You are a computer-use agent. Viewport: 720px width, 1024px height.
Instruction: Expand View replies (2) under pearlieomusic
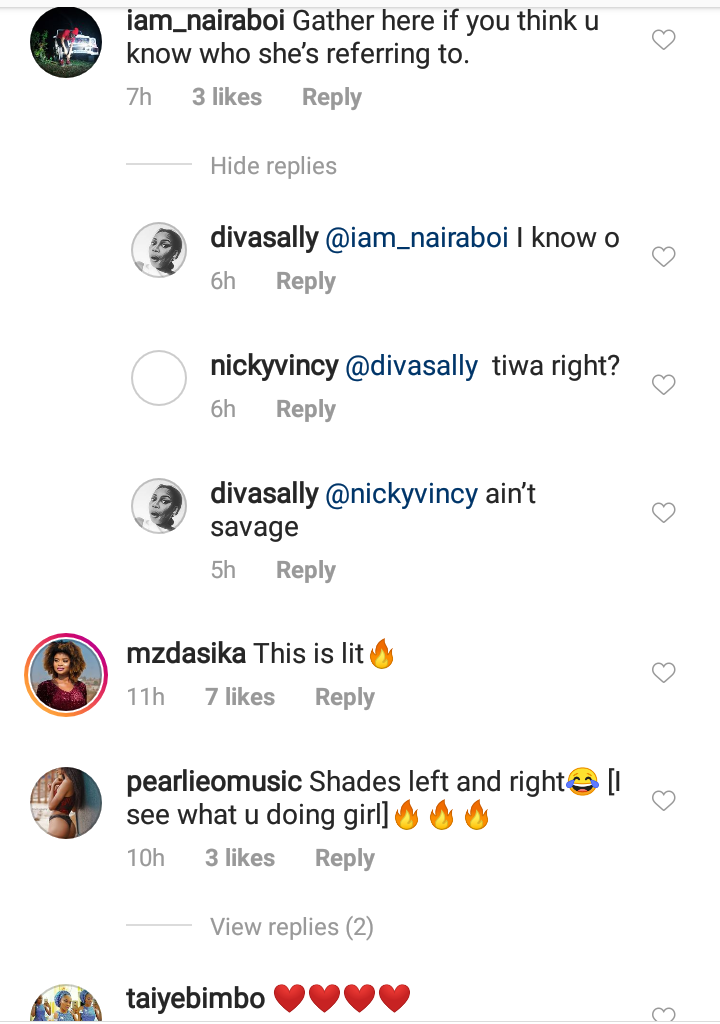click(291, 927)
